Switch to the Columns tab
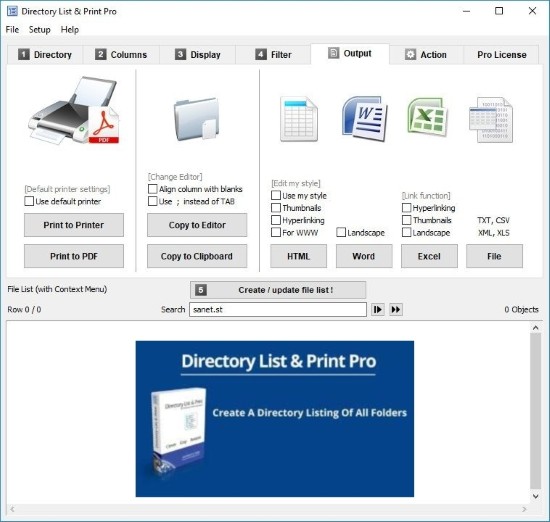550x522 pixels. click(121, 55)
